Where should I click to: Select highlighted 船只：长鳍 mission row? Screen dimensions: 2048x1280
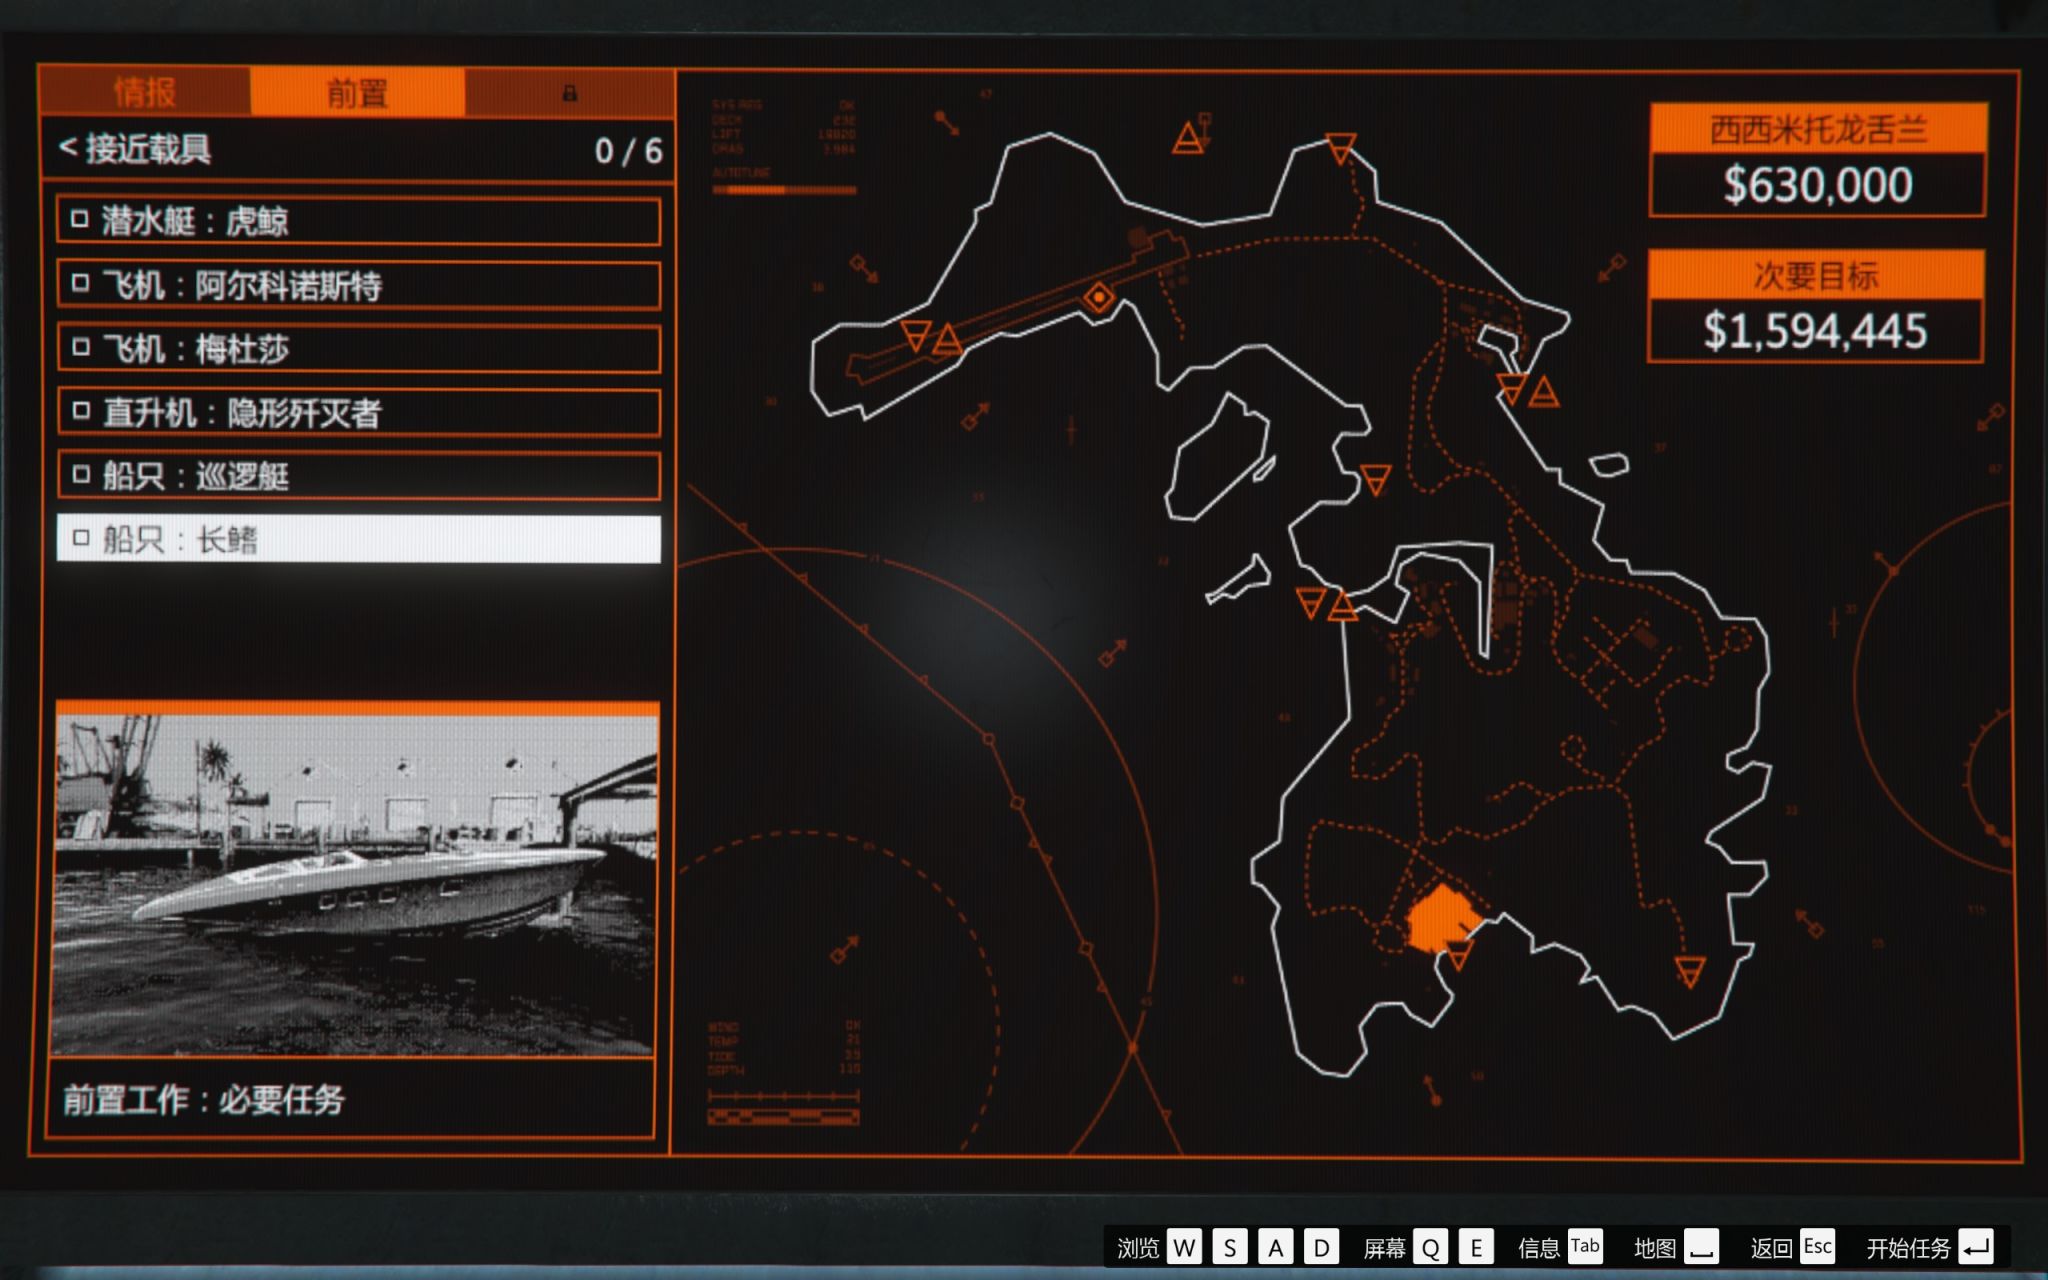click(x=358, y=539)
